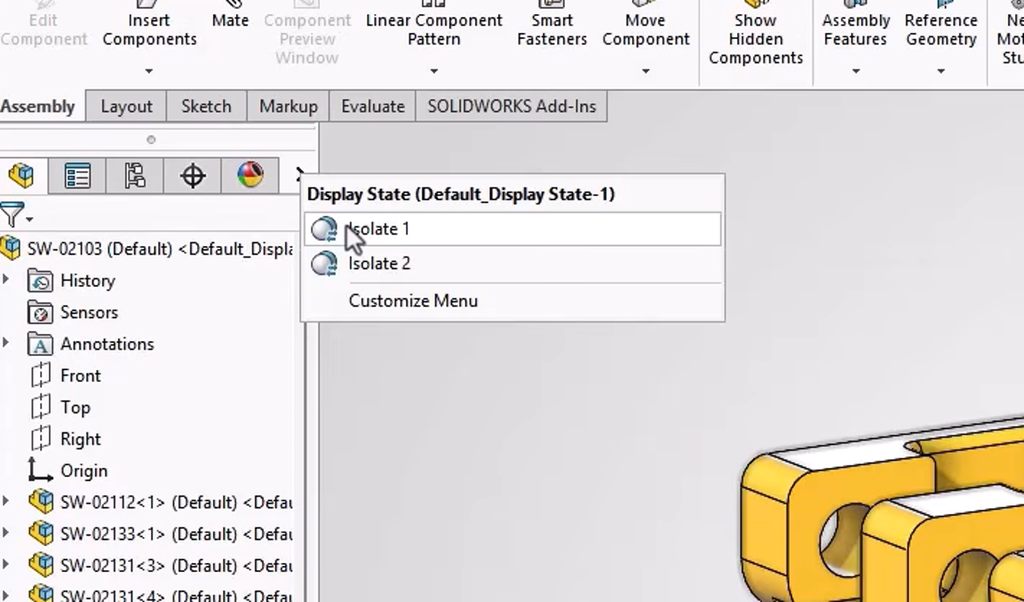
Task: Expand the SW-02133<1> component
Action: pos(6,533)
